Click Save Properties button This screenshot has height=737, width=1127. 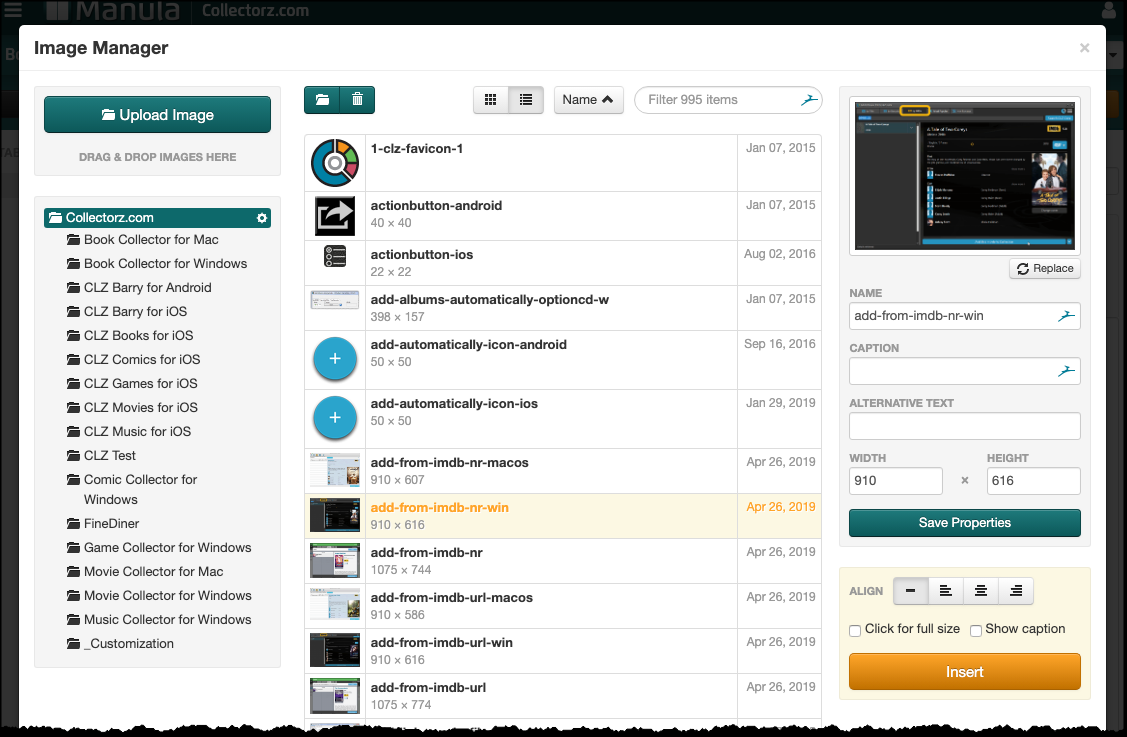(965, 523)
